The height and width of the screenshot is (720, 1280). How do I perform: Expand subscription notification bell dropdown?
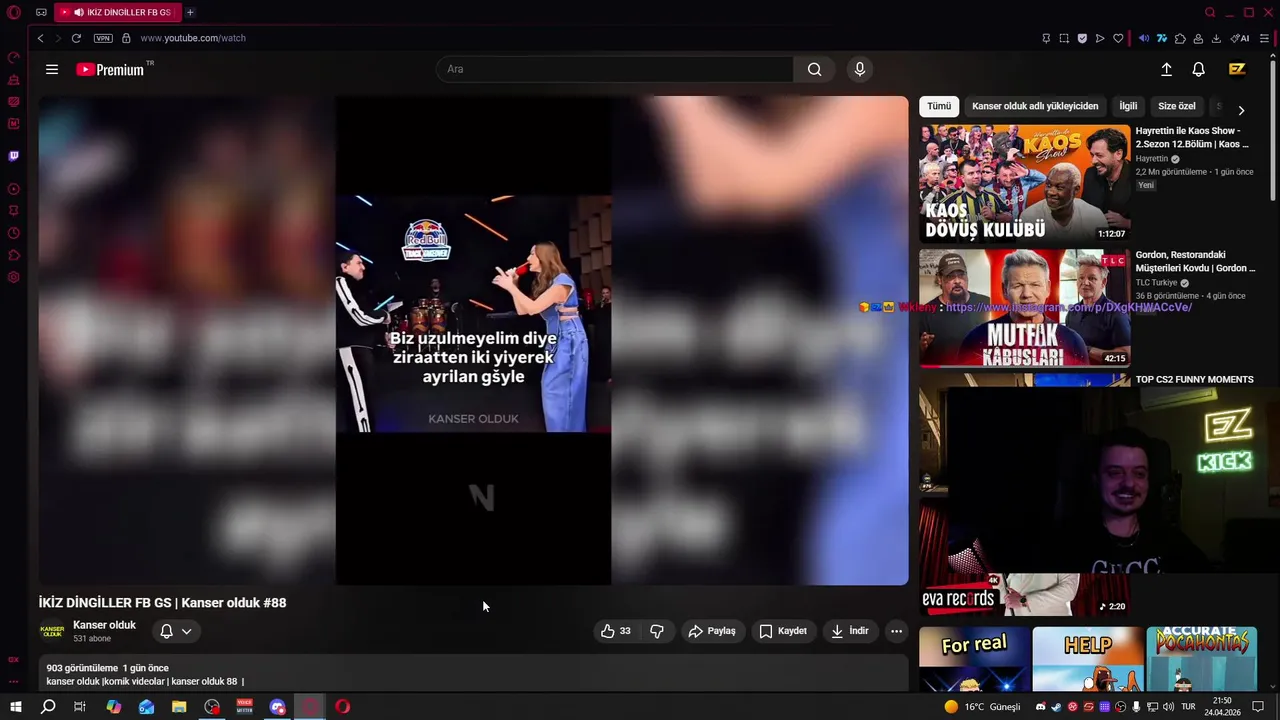click(x=176, y=631)
